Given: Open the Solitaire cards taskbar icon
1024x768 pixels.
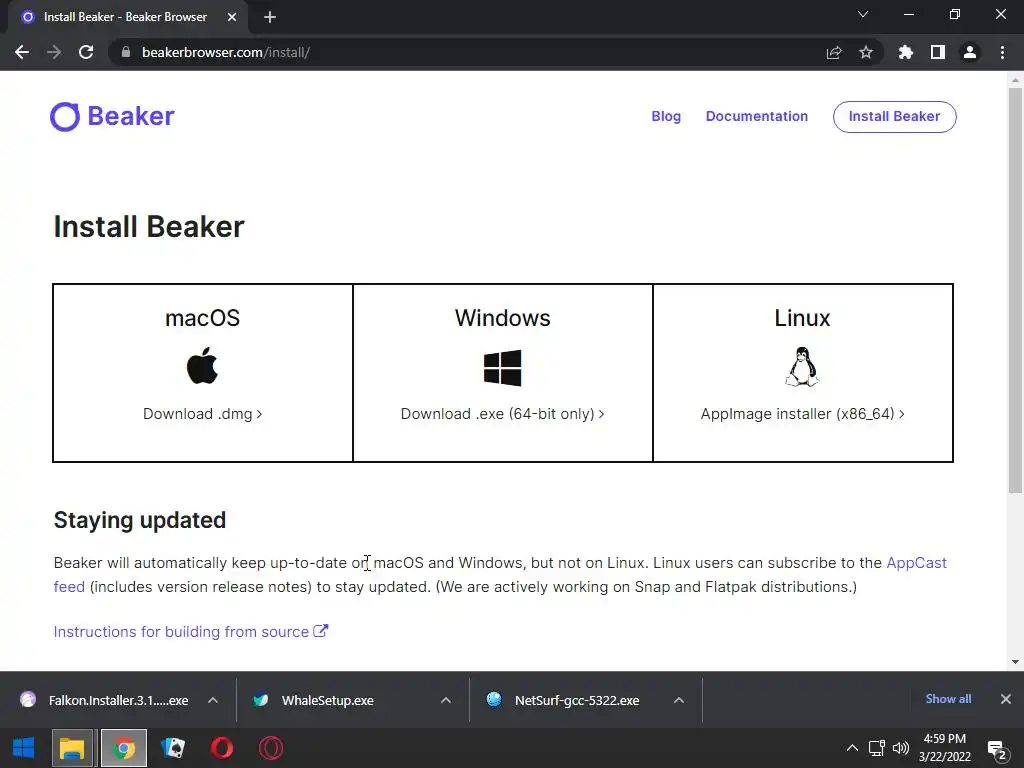Looking at the screenshot, I should pyautogui.click(x=173, y=748).
